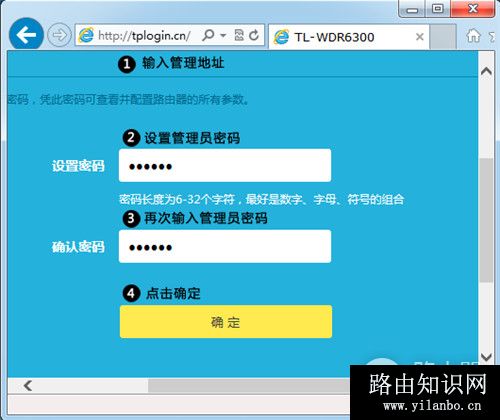Close the browser window
The image size is (500, 420).
pyautogui.click(x=473, y=8)
